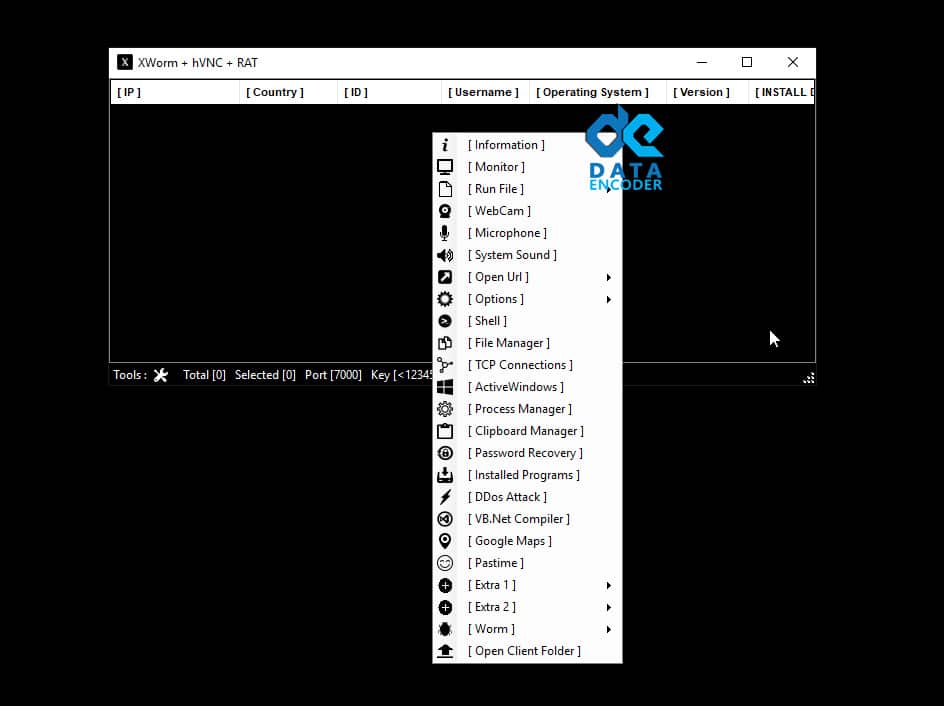Screen dimensions: 944x706
Task: Click the ActiveWindows Windows-logo icon
Action: click(445, 387)
